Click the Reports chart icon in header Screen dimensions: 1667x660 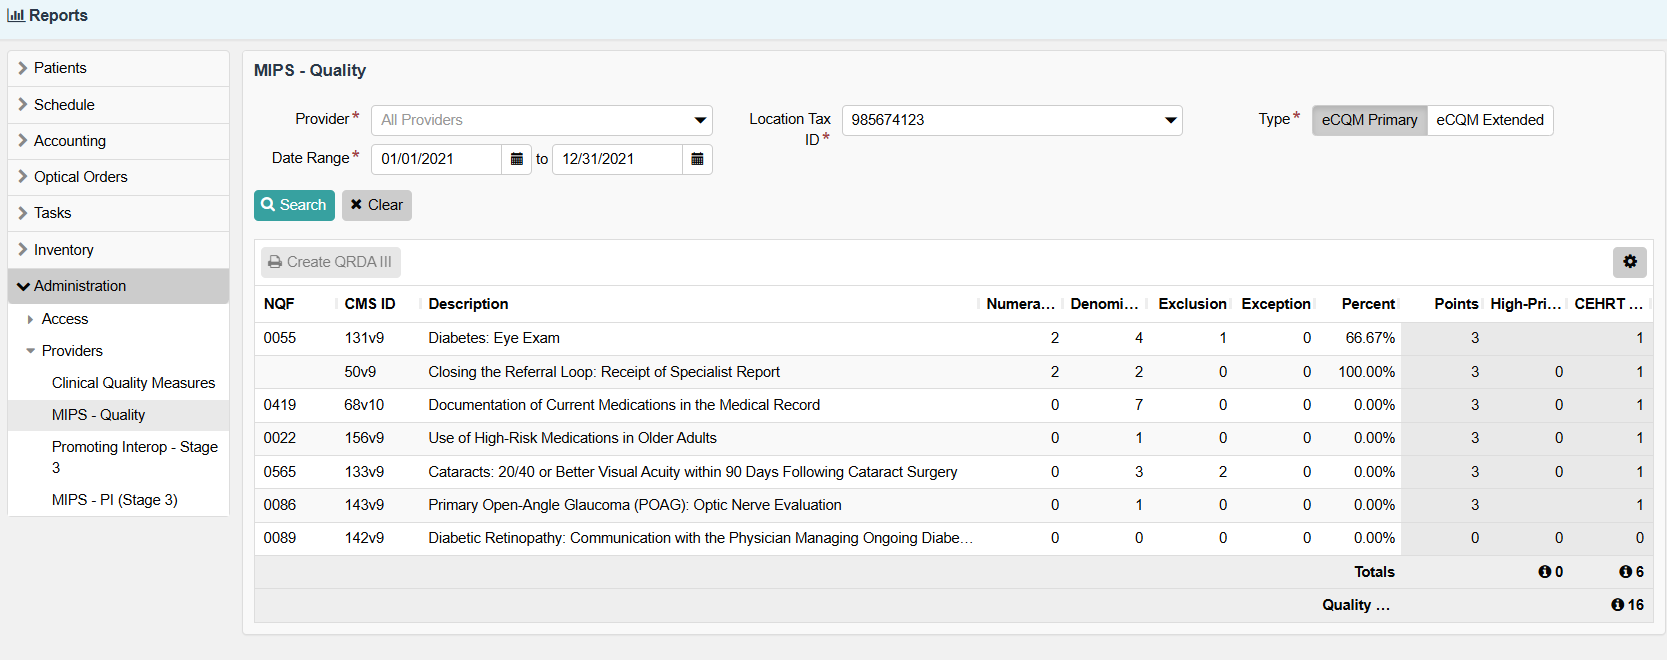[15, 16]
